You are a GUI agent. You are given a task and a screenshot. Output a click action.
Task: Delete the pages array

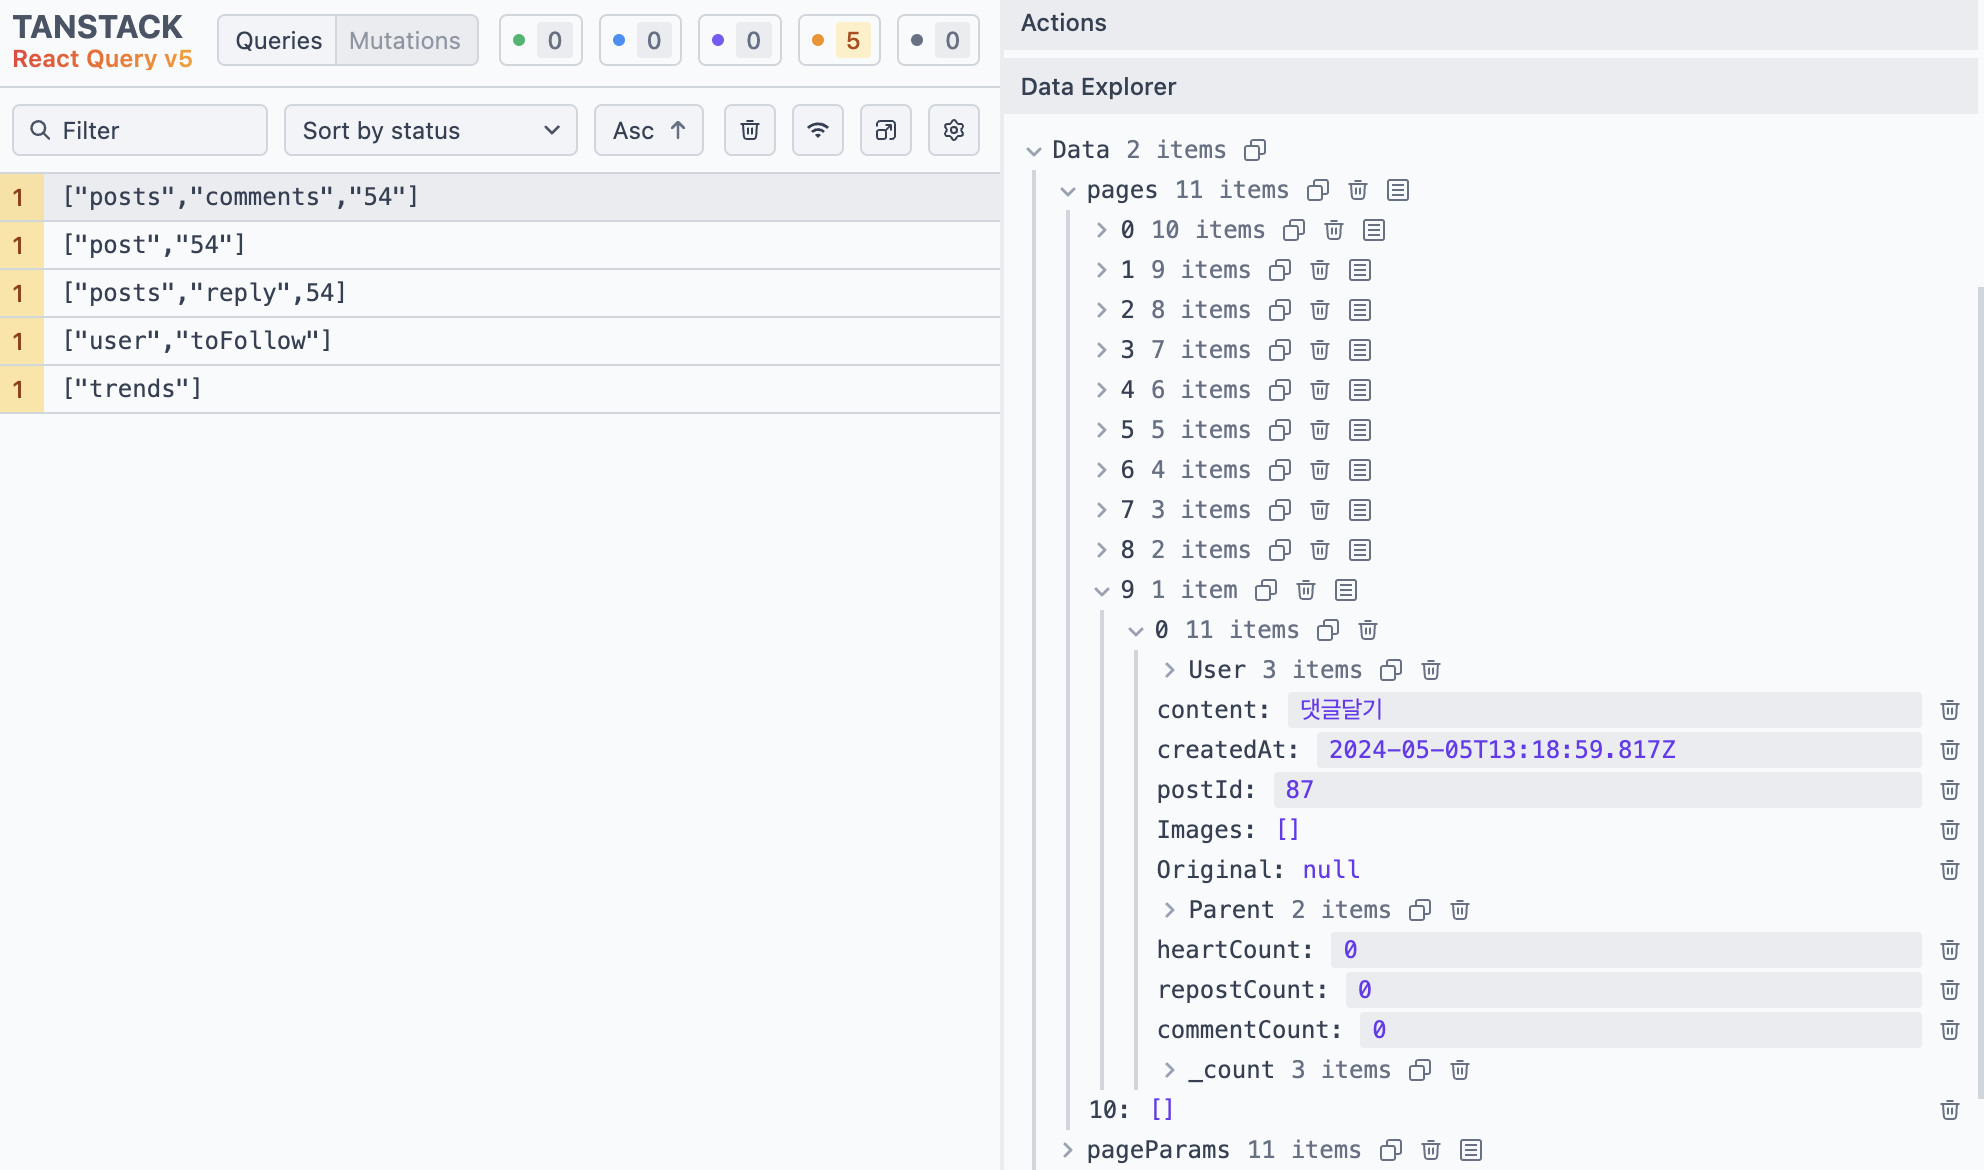[1358, 190]
